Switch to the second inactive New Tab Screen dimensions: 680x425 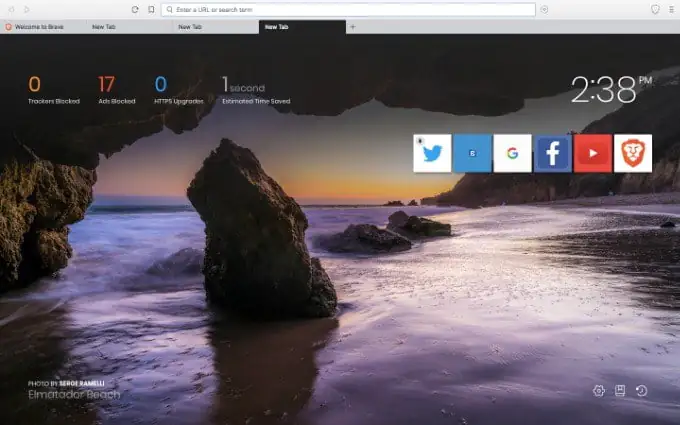(216, 27)
